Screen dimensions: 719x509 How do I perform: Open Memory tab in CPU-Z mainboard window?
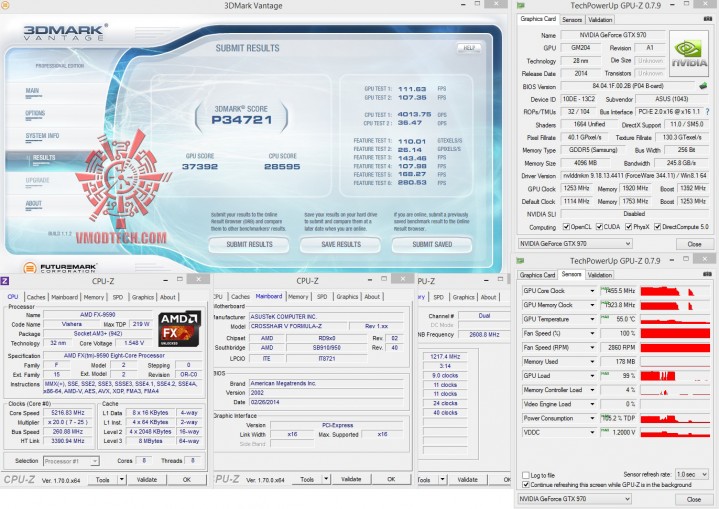(x=298, y=297)
